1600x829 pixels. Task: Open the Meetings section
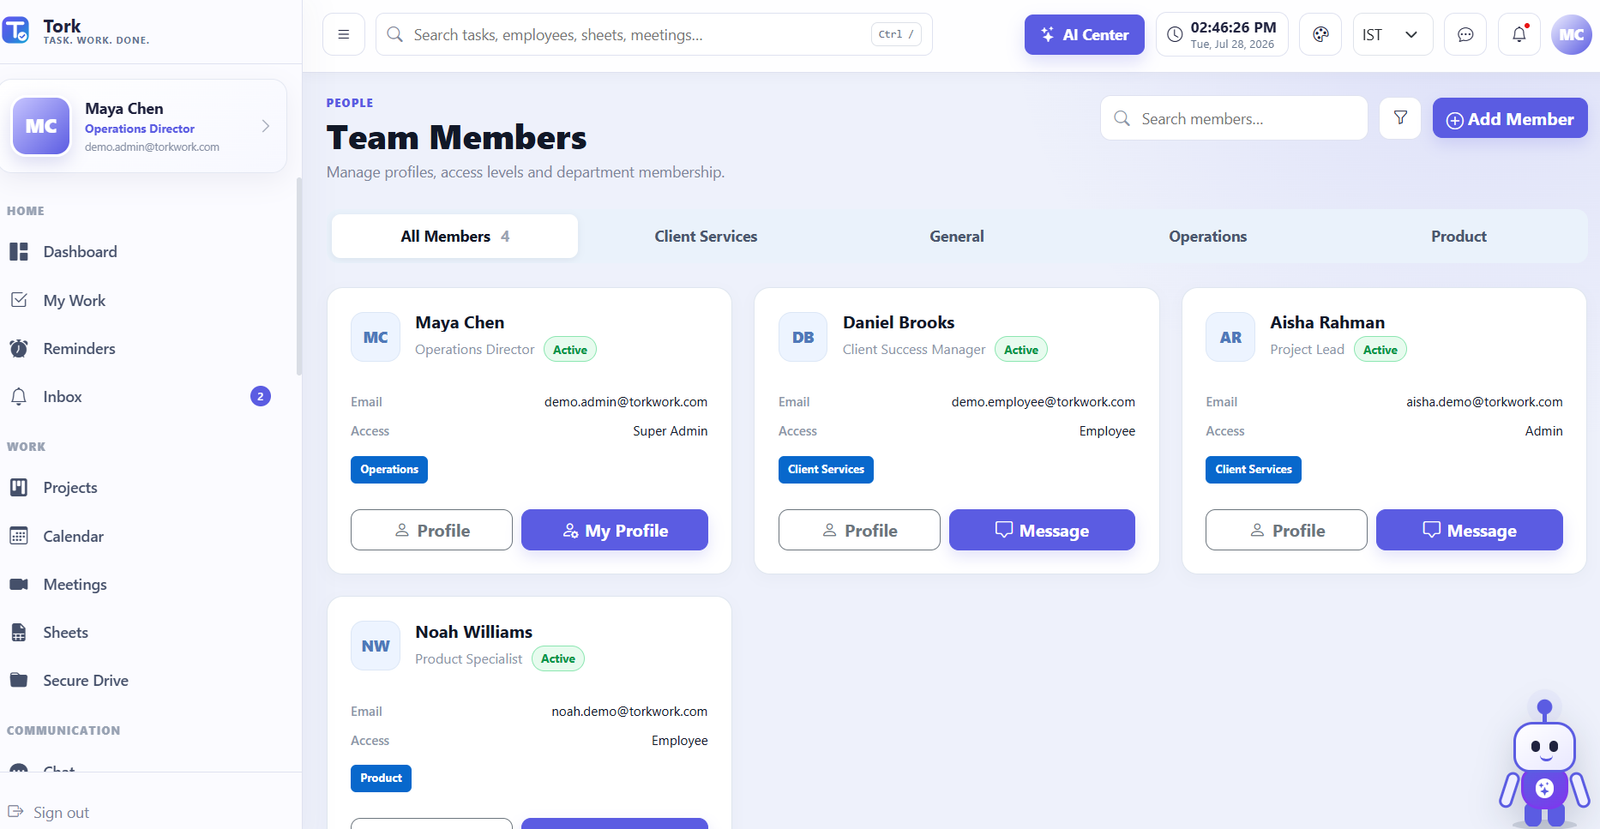pos(75,584)
